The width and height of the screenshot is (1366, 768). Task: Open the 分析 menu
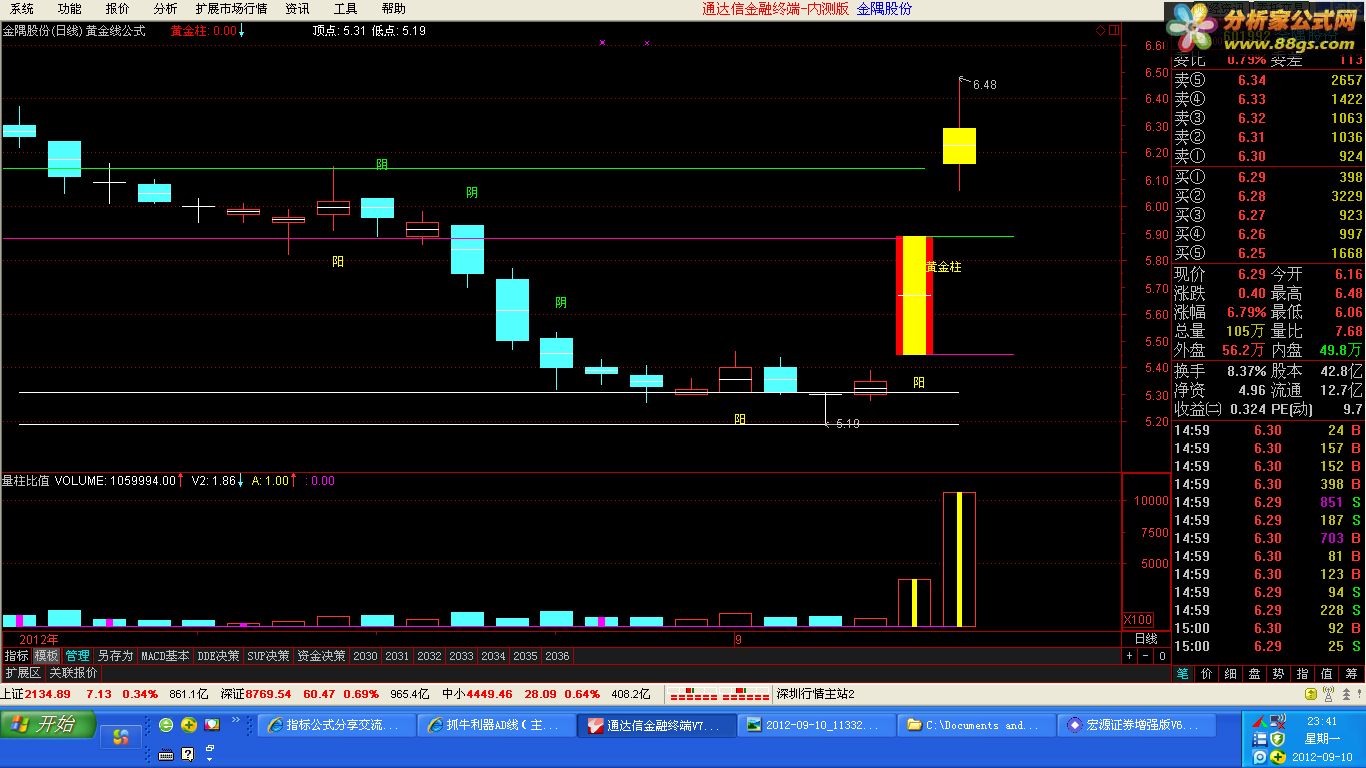tap(165, 8)
